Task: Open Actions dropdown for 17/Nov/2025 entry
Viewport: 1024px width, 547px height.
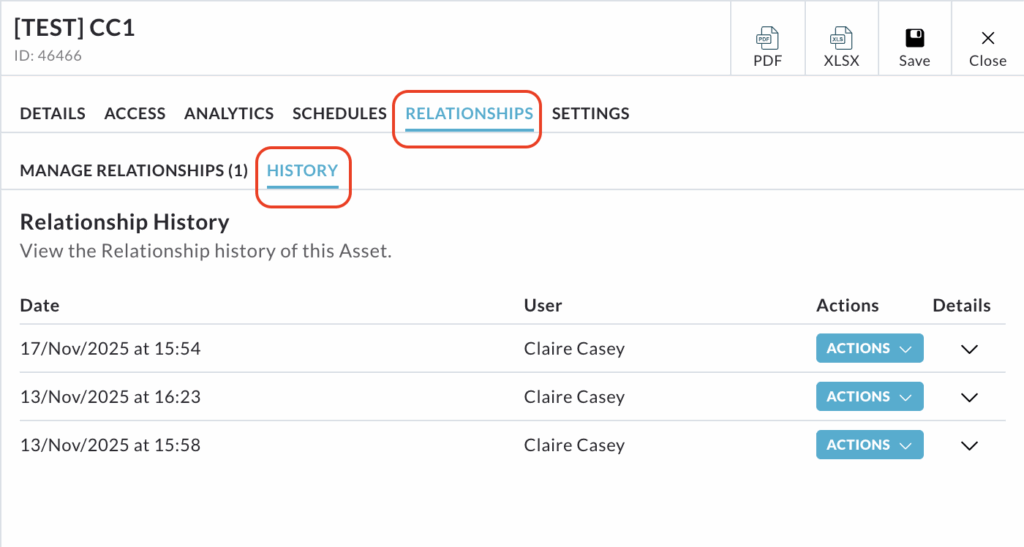Action: [x=869, y=349]
